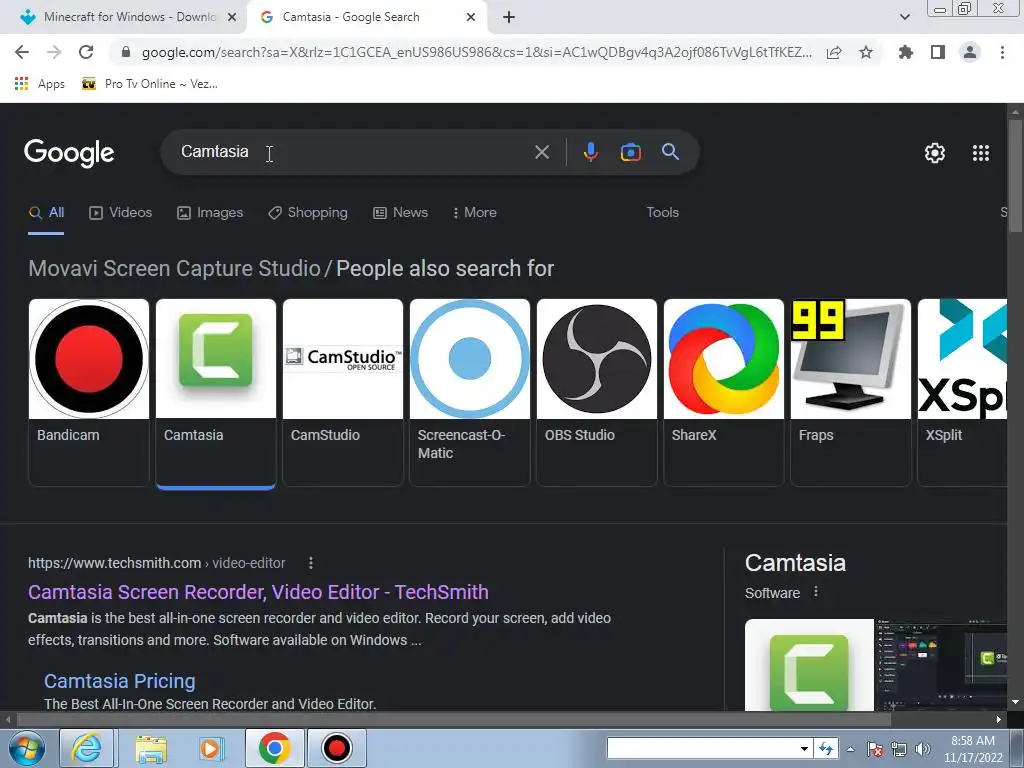
Task: Switch to Videos results
Action: pyautogui.click(x=121, y=213)
